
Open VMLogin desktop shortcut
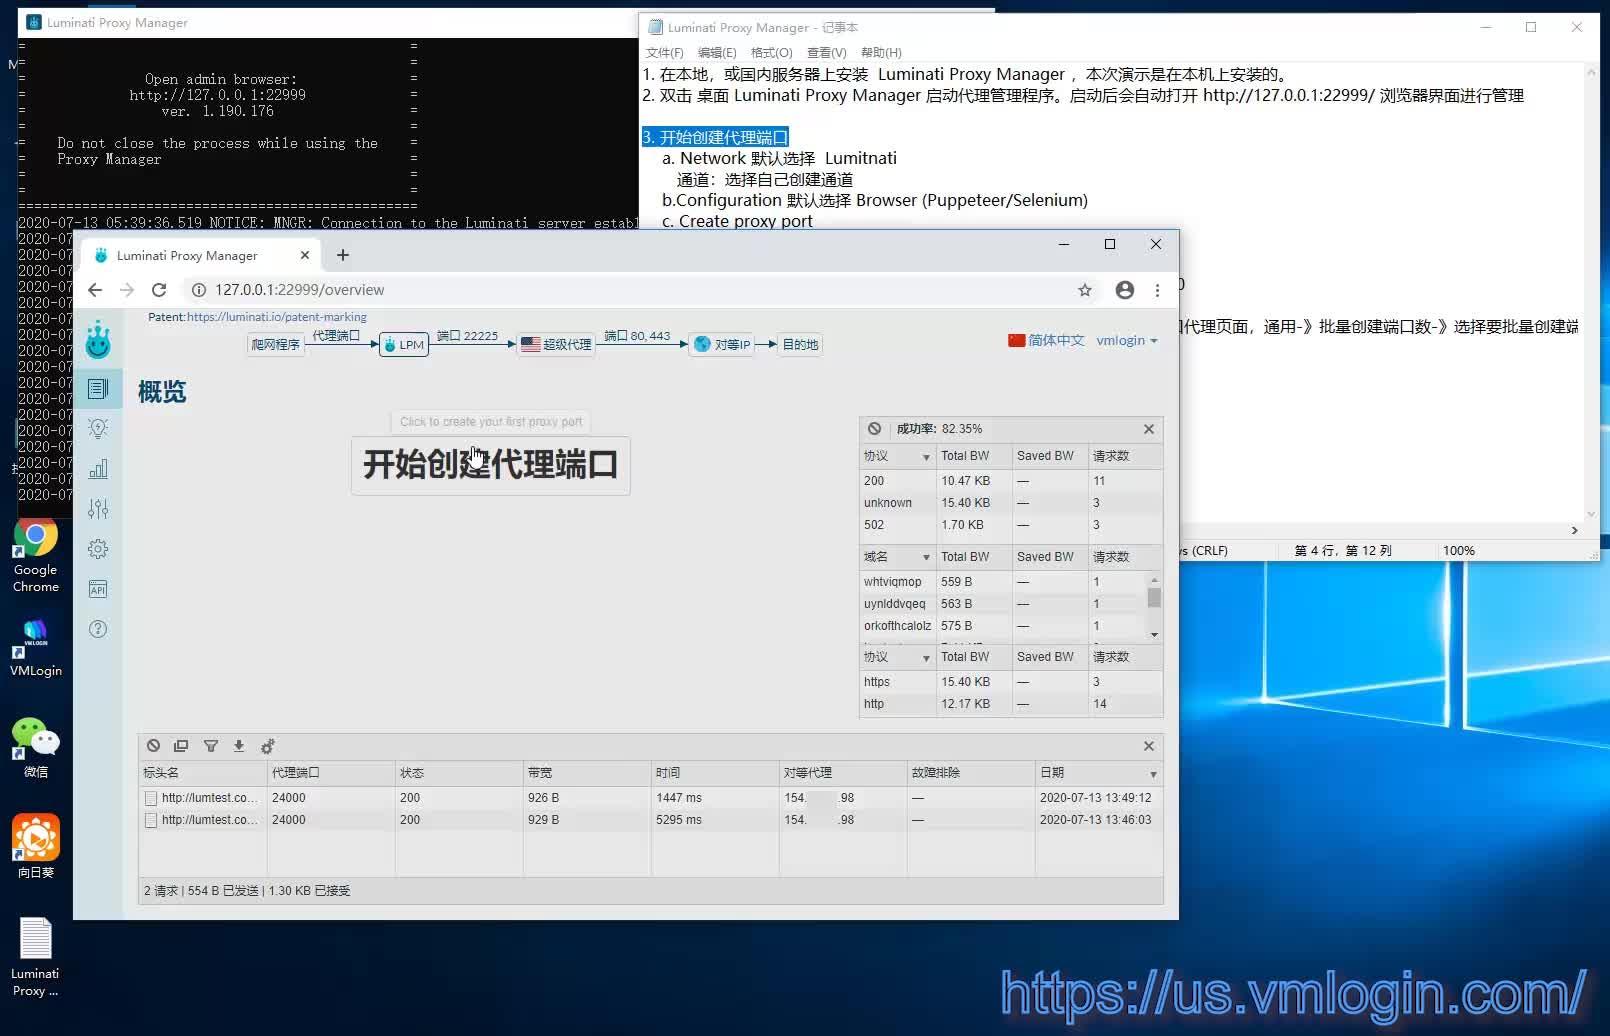pyautogui.click(x=35, y=648)
